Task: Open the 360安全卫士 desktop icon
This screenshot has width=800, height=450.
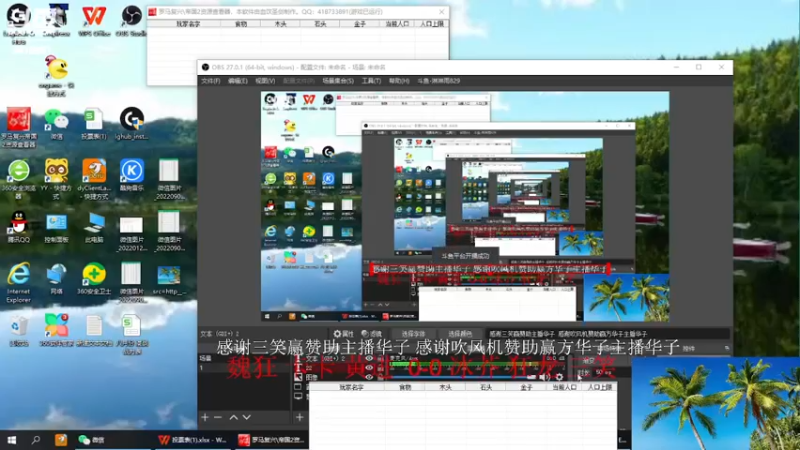Action: [94, 279]
